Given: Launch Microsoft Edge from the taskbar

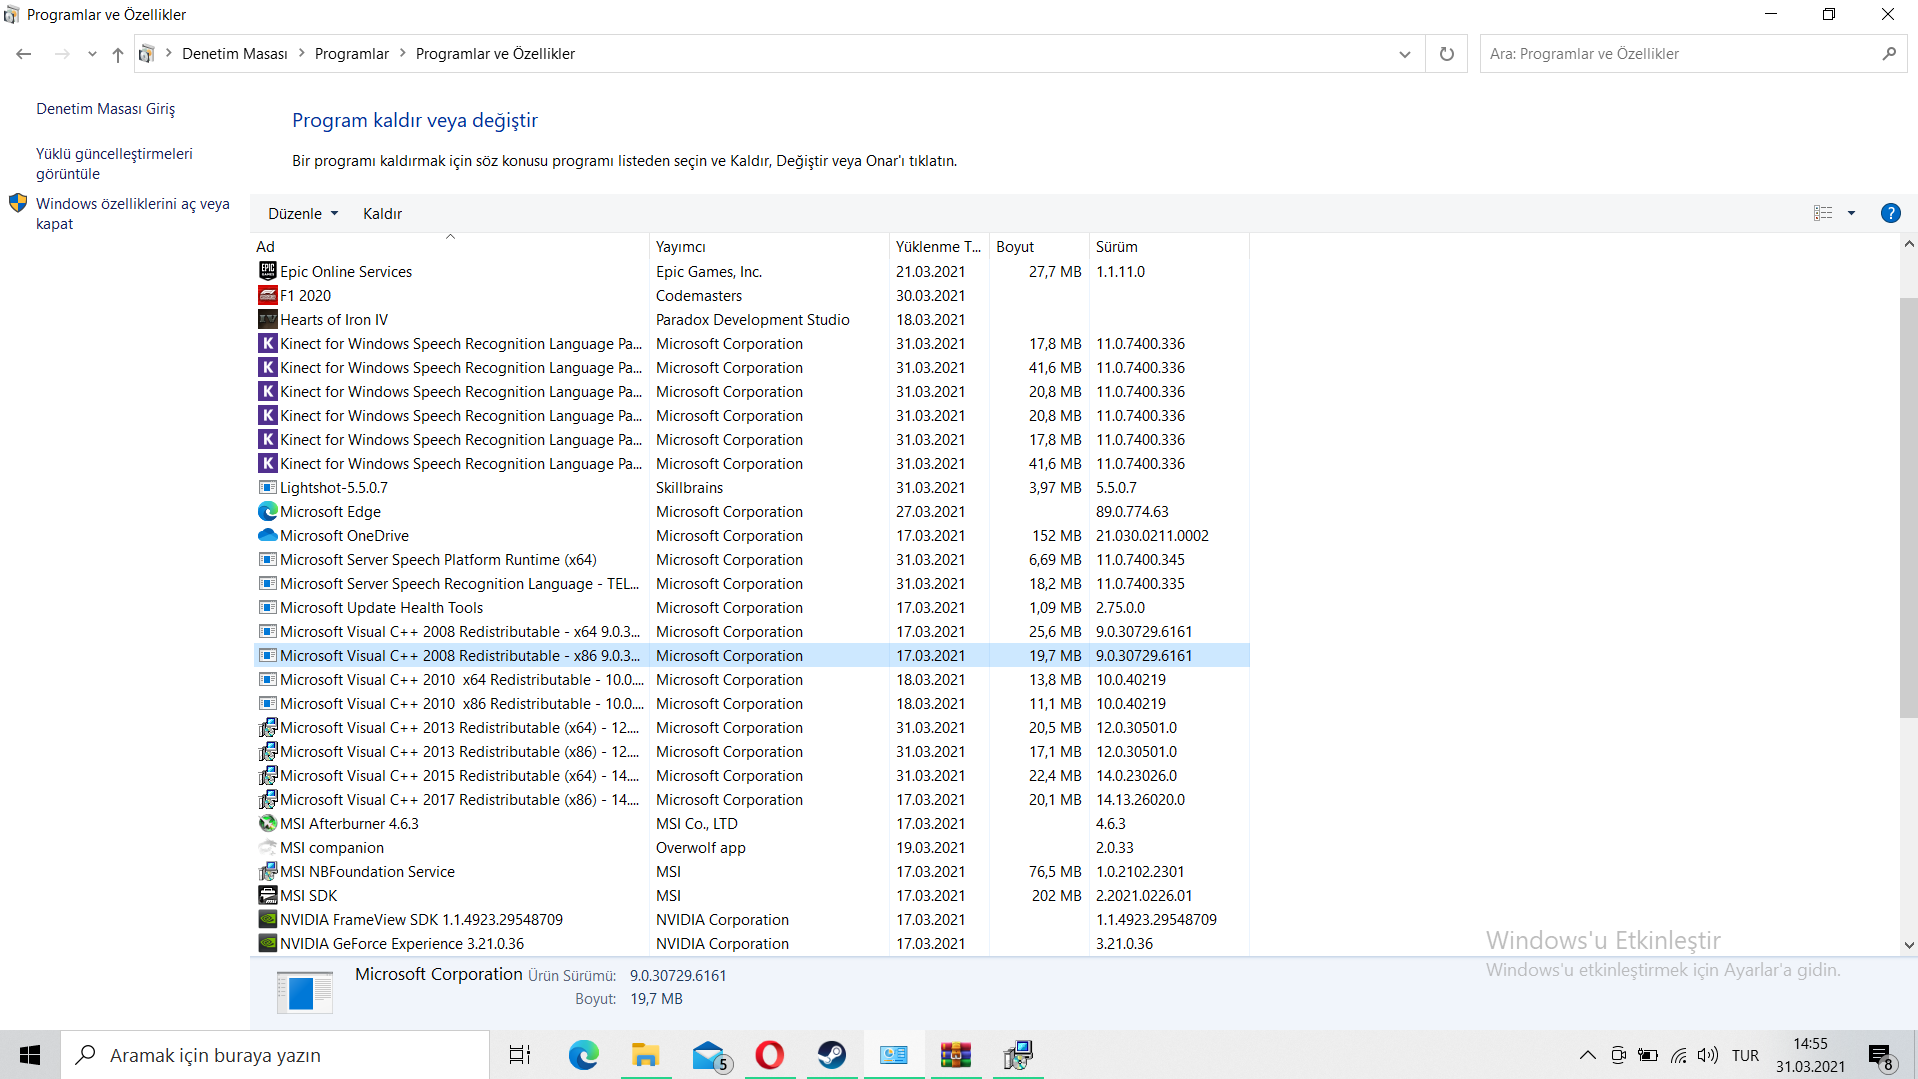Looking at the screenshot, I should (583, 1055).
